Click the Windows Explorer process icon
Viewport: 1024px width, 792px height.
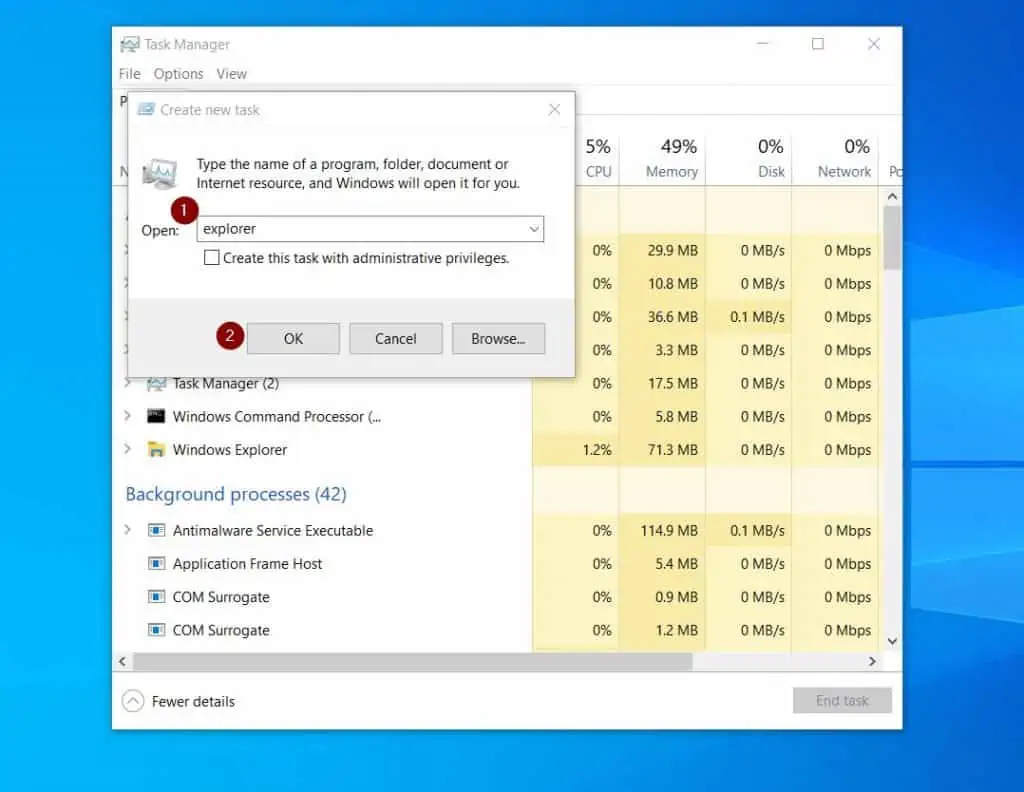155,450
